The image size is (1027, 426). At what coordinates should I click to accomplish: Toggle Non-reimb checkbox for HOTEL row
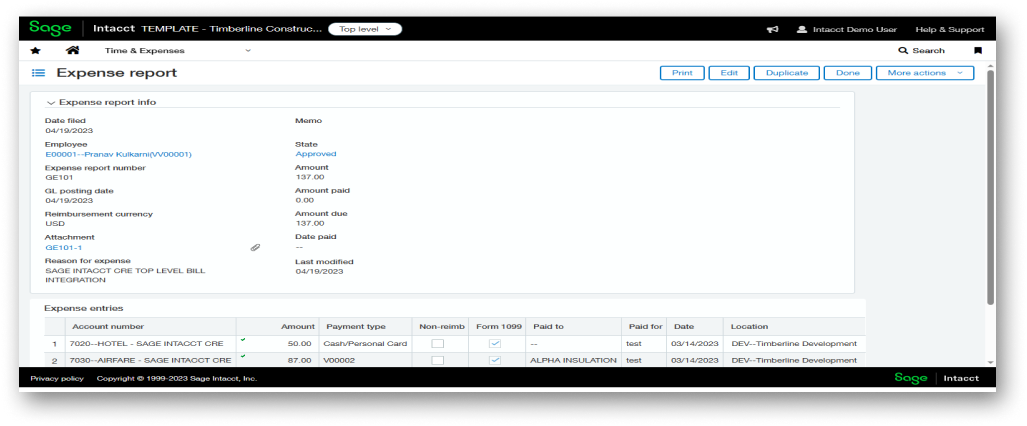tap(438, 343)
